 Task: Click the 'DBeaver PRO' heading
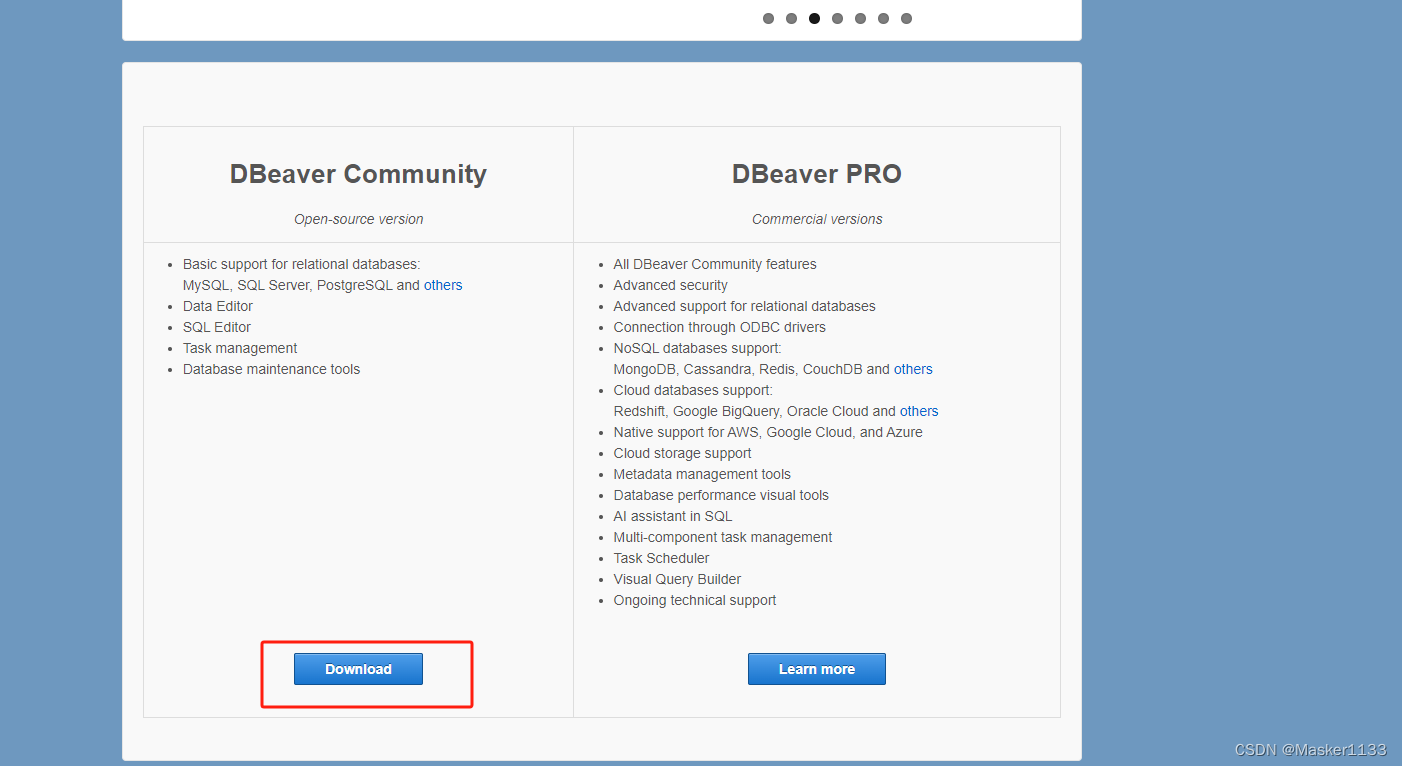pos(817,174)
